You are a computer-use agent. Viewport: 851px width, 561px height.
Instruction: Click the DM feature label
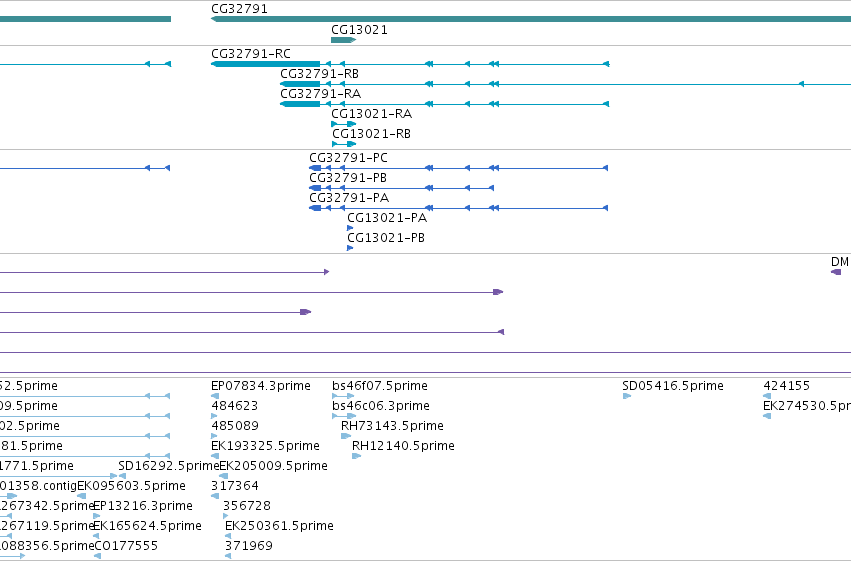pyautogui.click(x=840, y=262)
